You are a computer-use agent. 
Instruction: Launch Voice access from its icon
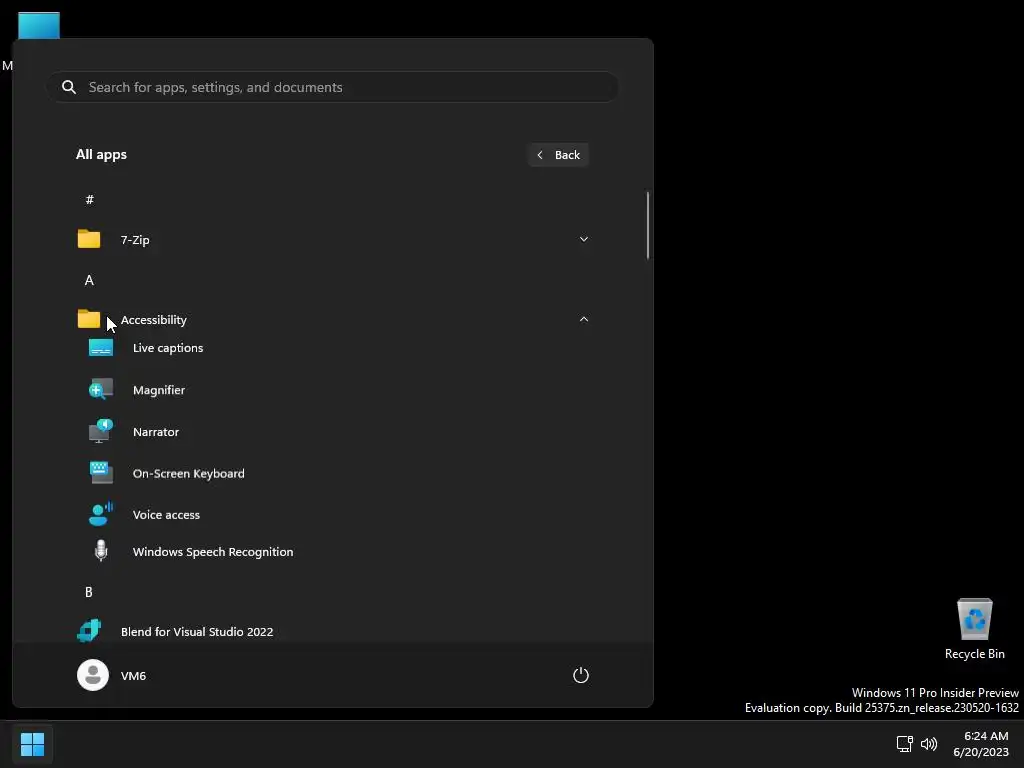(101, 514)
